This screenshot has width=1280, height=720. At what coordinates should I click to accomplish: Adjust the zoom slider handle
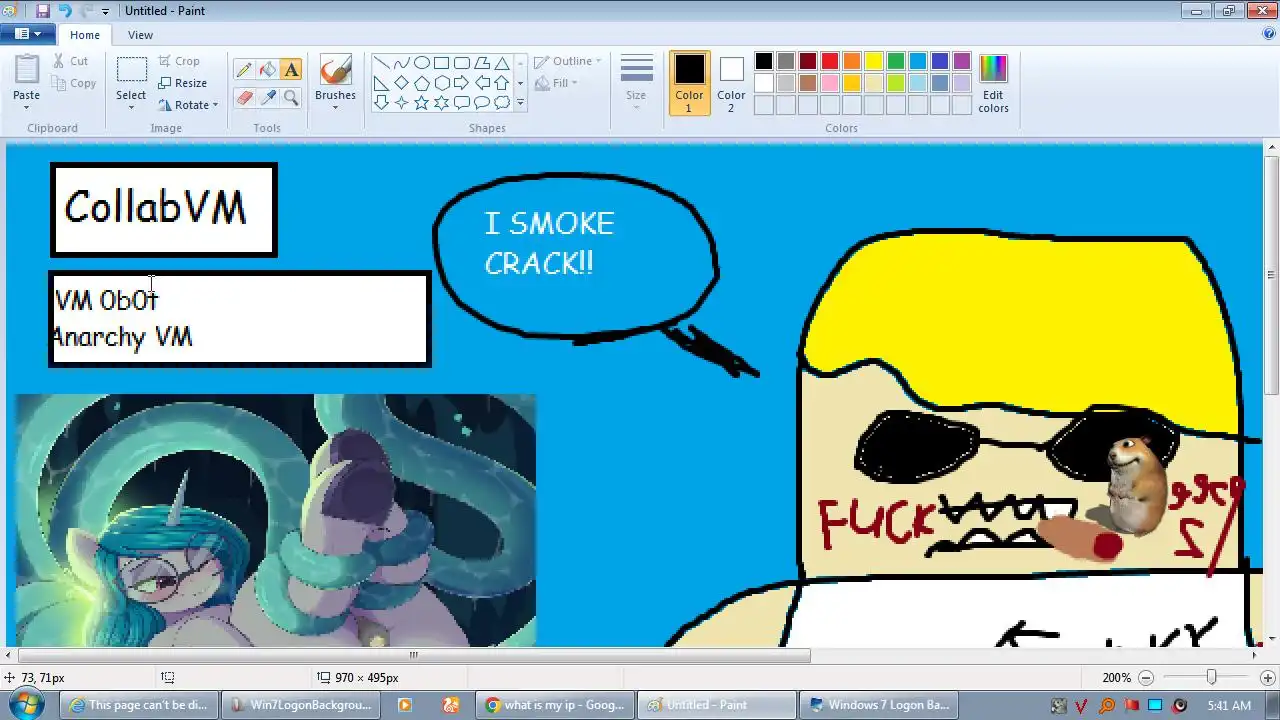tap(1212, 677)
